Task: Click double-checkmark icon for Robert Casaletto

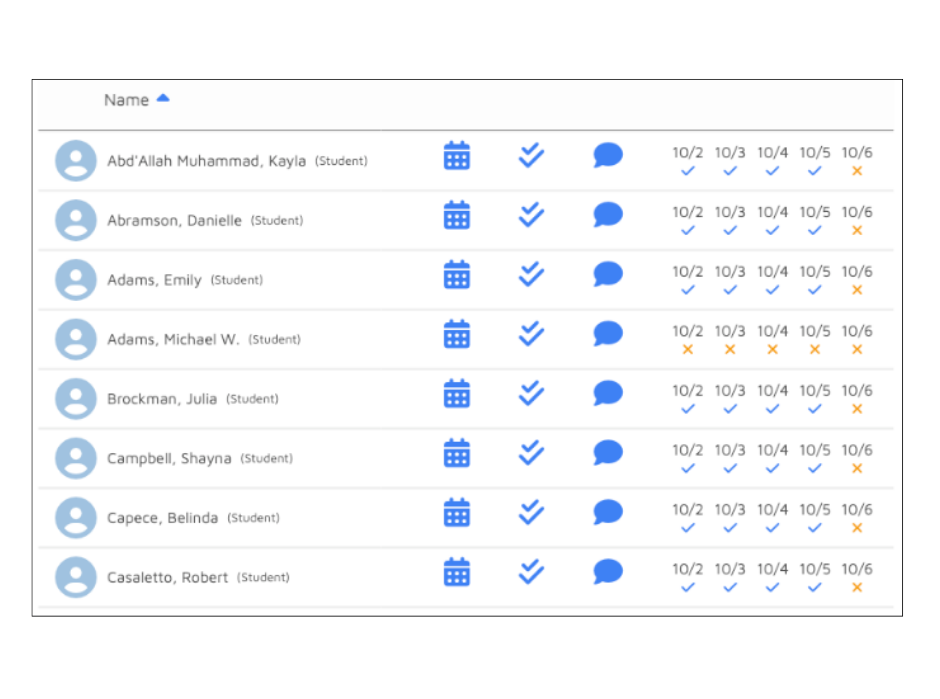Action: pos(531,572)
